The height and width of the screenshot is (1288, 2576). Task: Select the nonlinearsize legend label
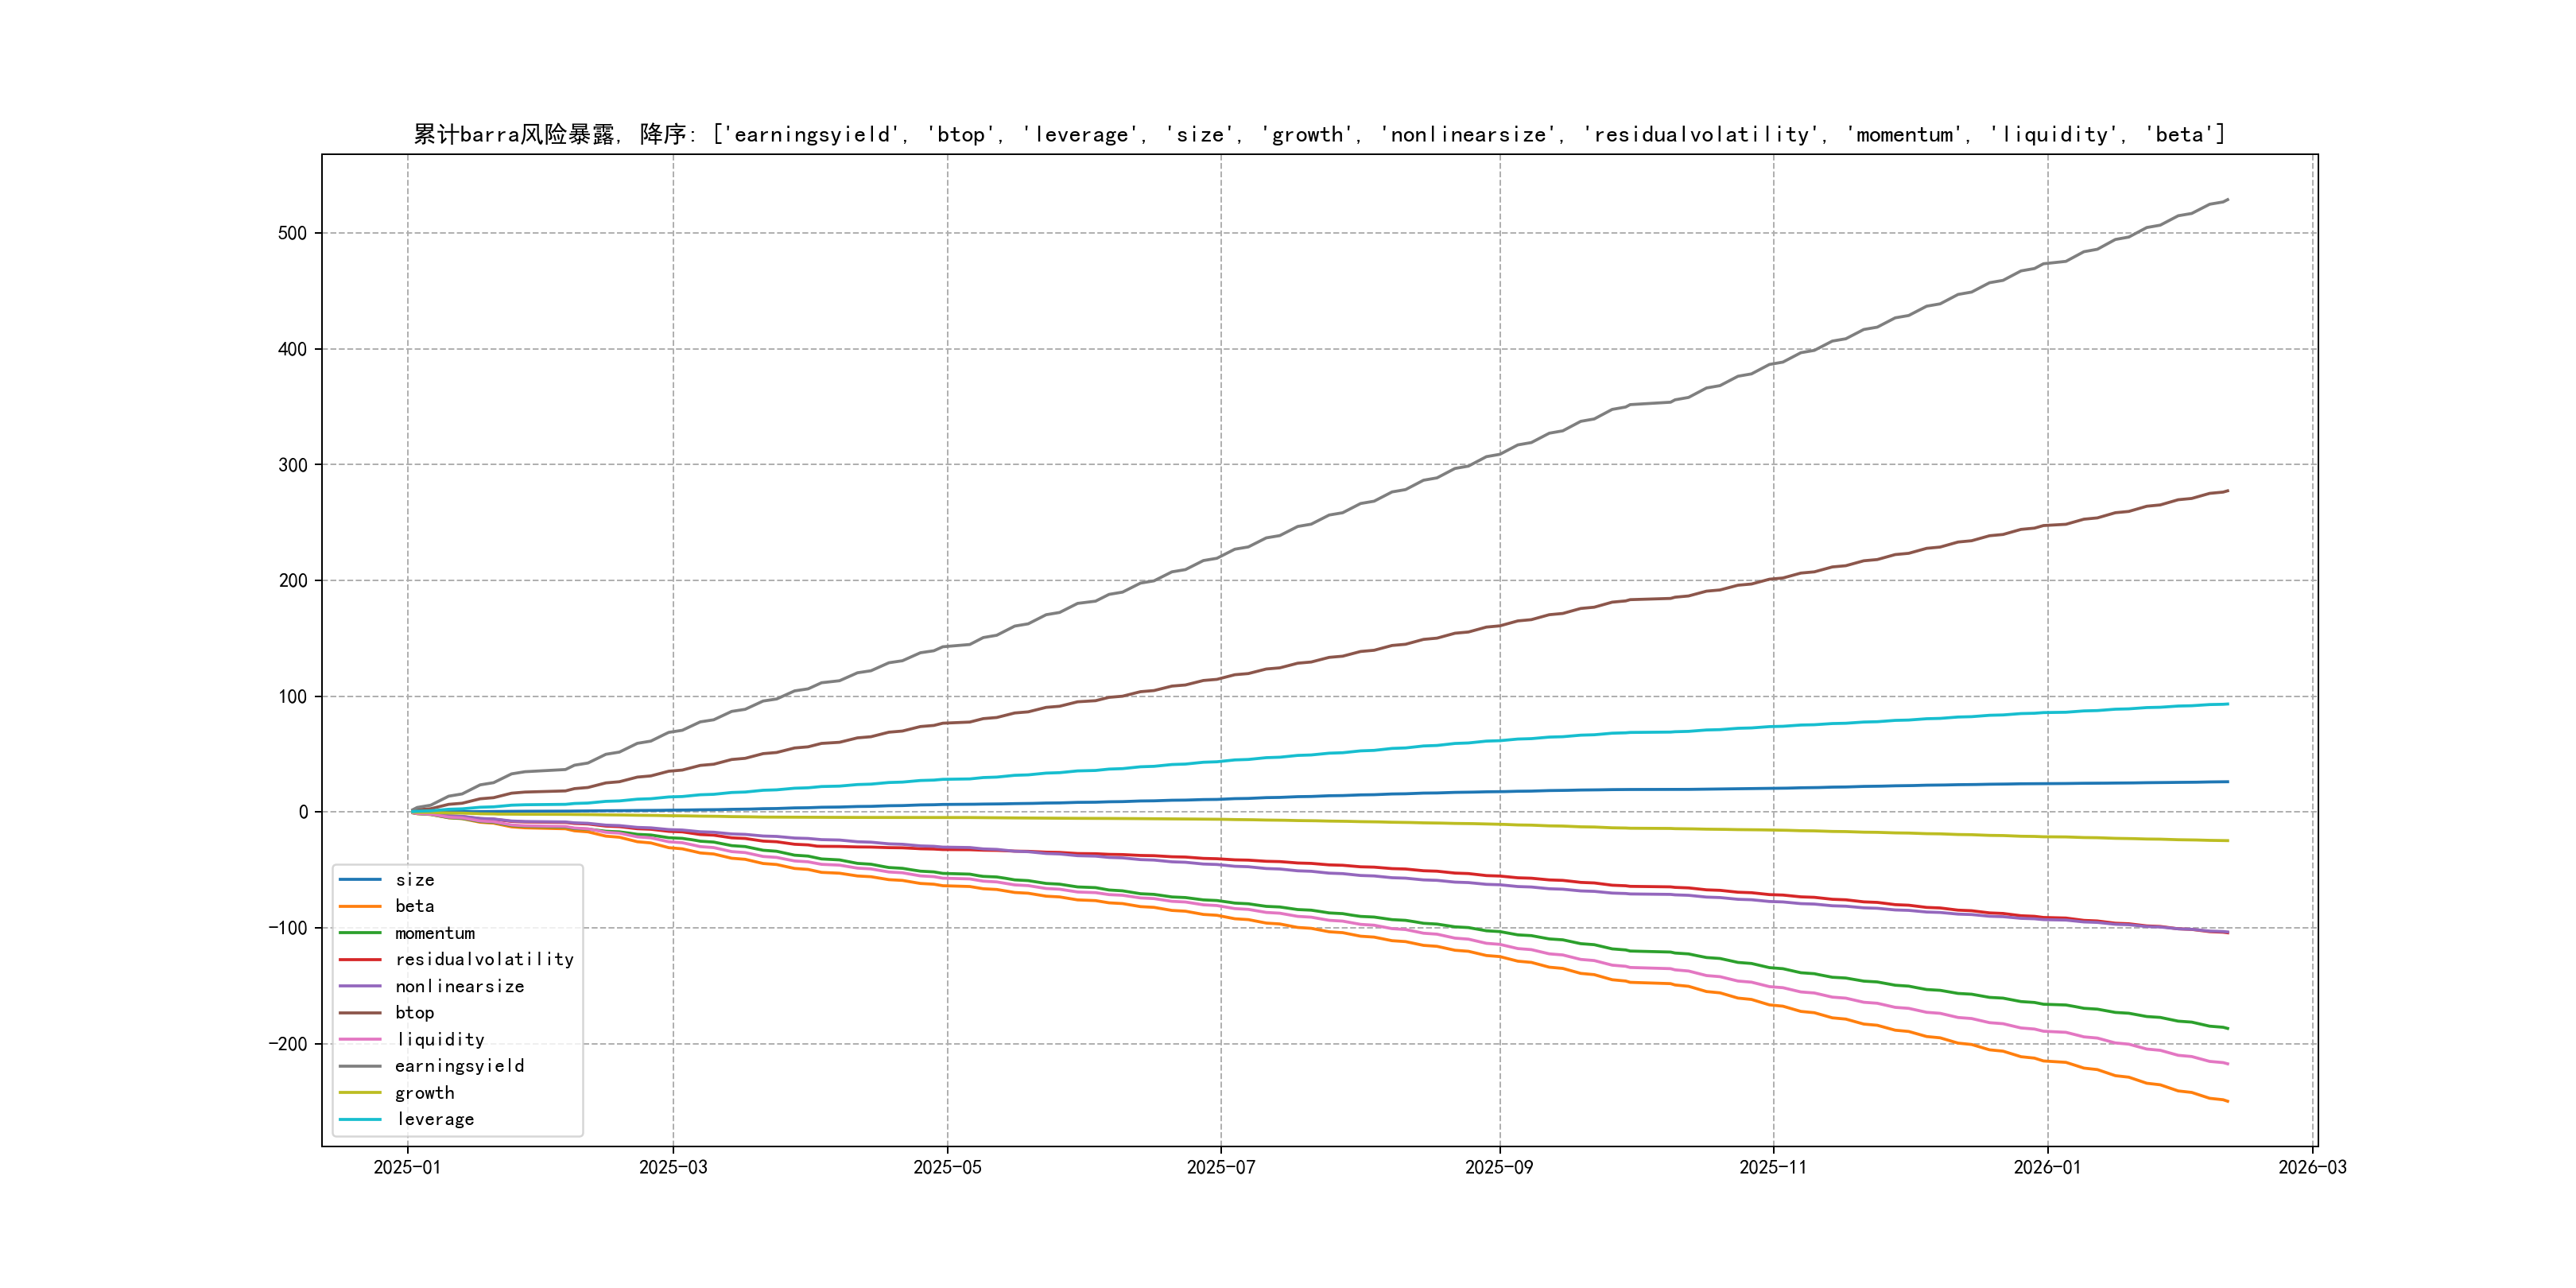coord(459,986)
